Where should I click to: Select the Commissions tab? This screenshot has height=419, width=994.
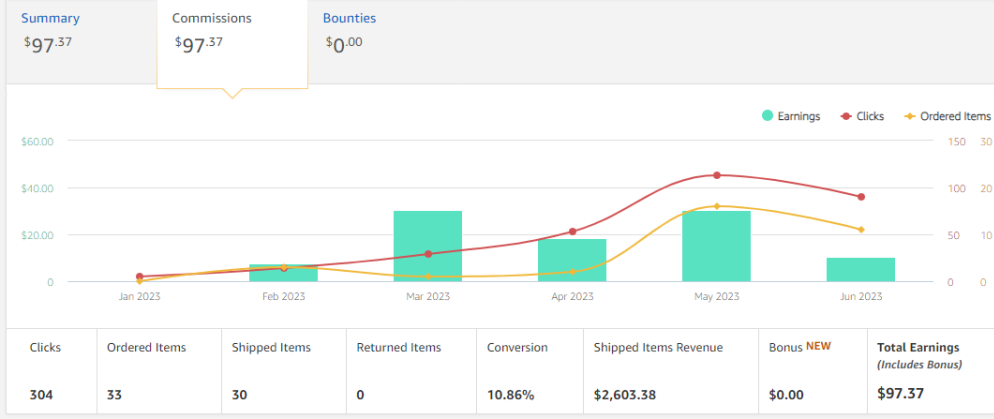[x=212, y=19]
